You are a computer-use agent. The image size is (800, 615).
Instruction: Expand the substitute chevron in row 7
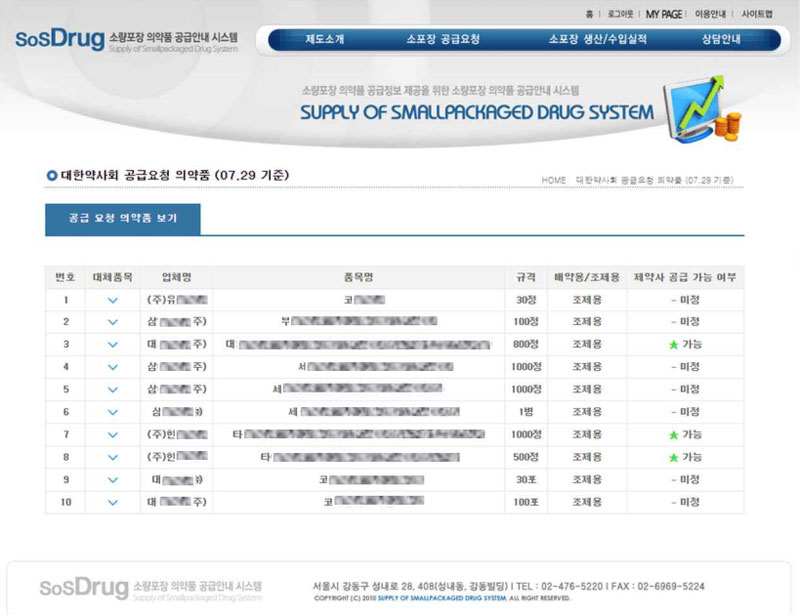(x=113, y=435)
